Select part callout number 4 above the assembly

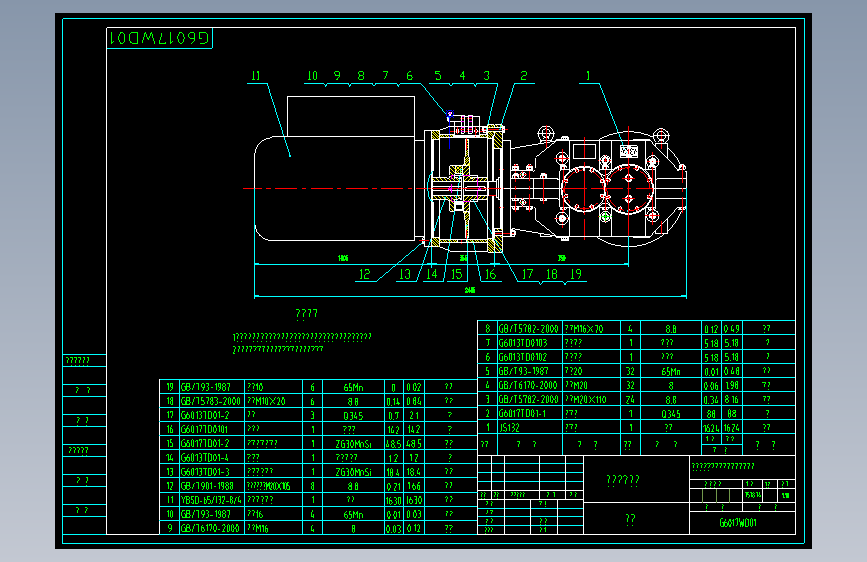pos(462,75)
